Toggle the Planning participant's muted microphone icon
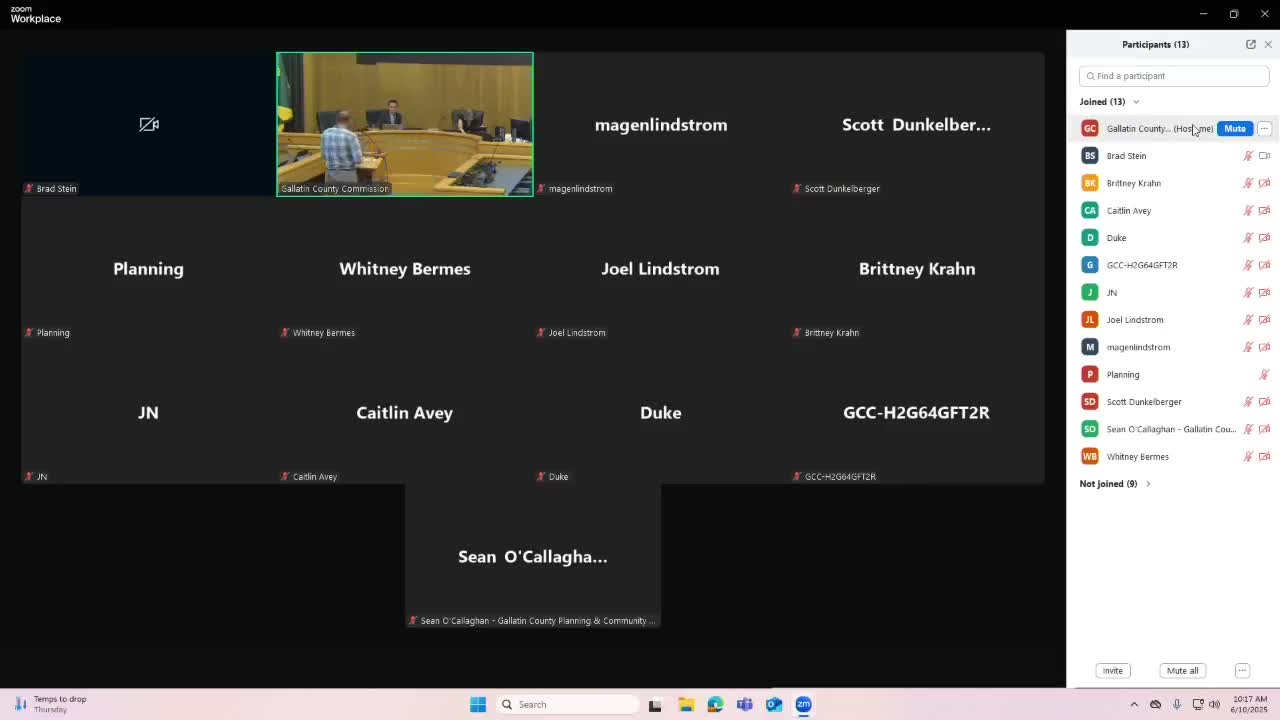 point(1264,375)
